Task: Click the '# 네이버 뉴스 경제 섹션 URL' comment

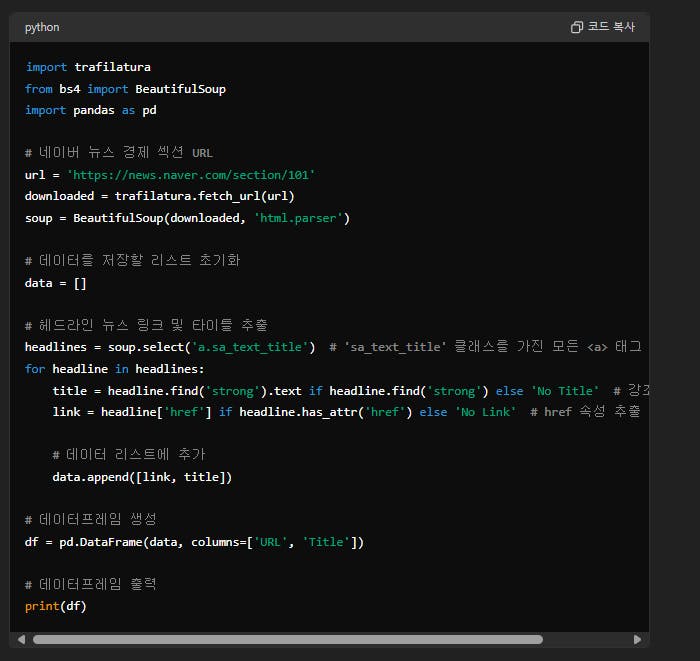Action: point(119,153)
